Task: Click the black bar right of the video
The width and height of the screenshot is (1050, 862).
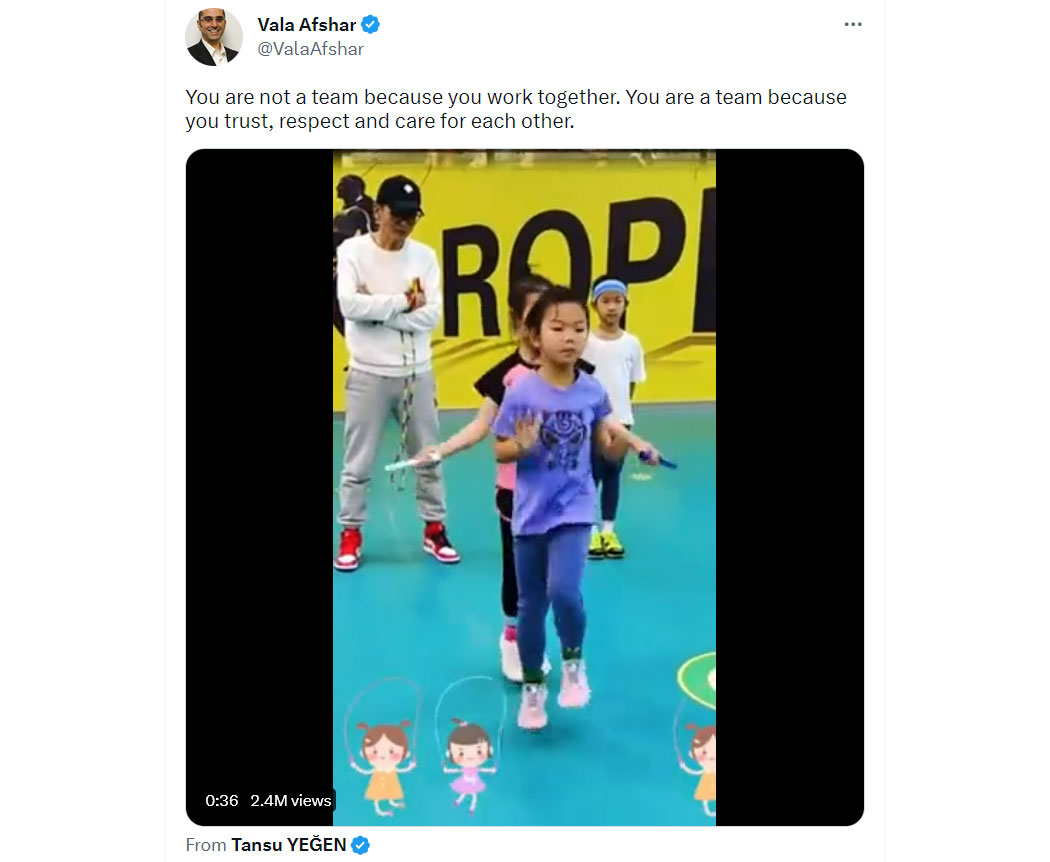Action: tap(790, 488)
